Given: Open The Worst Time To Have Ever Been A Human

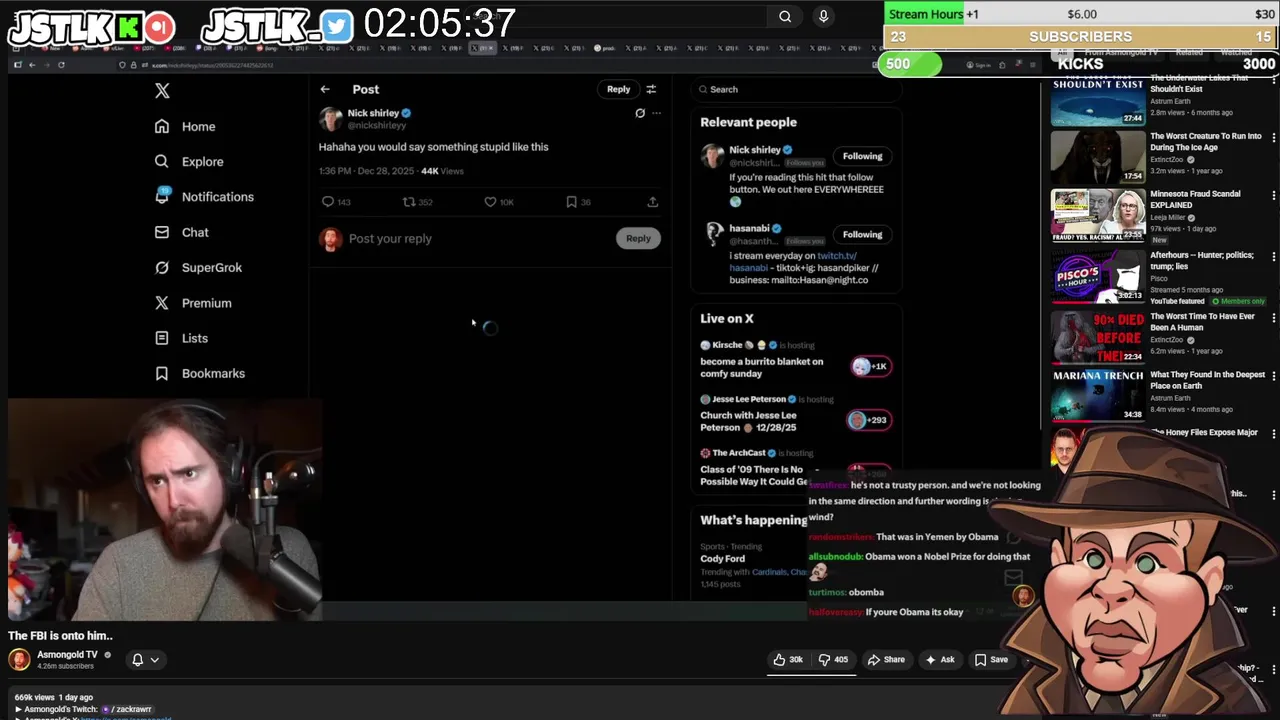Looking at the screenshot, I should coord(1202,322).
